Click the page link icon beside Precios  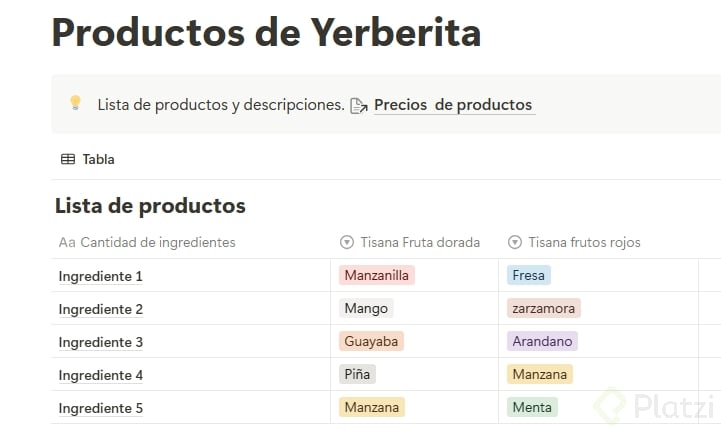(x=359, y=105)
